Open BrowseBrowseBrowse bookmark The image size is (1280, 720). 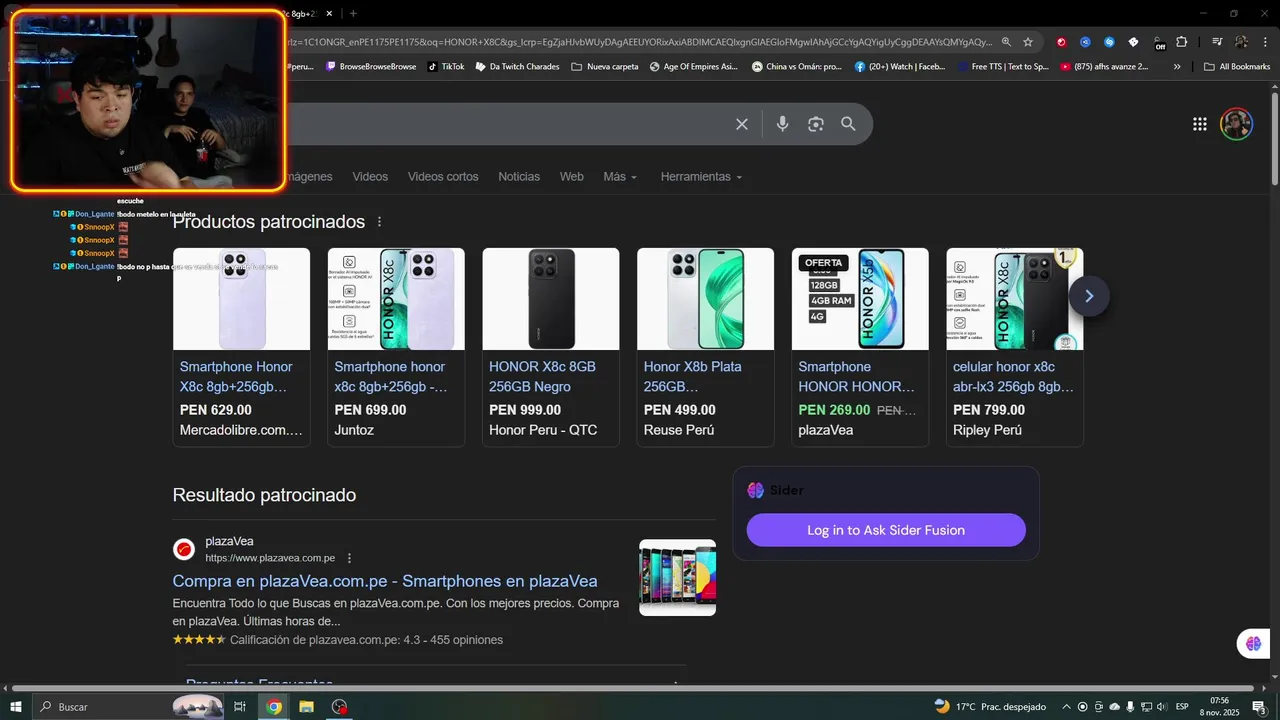click(371, 67)
